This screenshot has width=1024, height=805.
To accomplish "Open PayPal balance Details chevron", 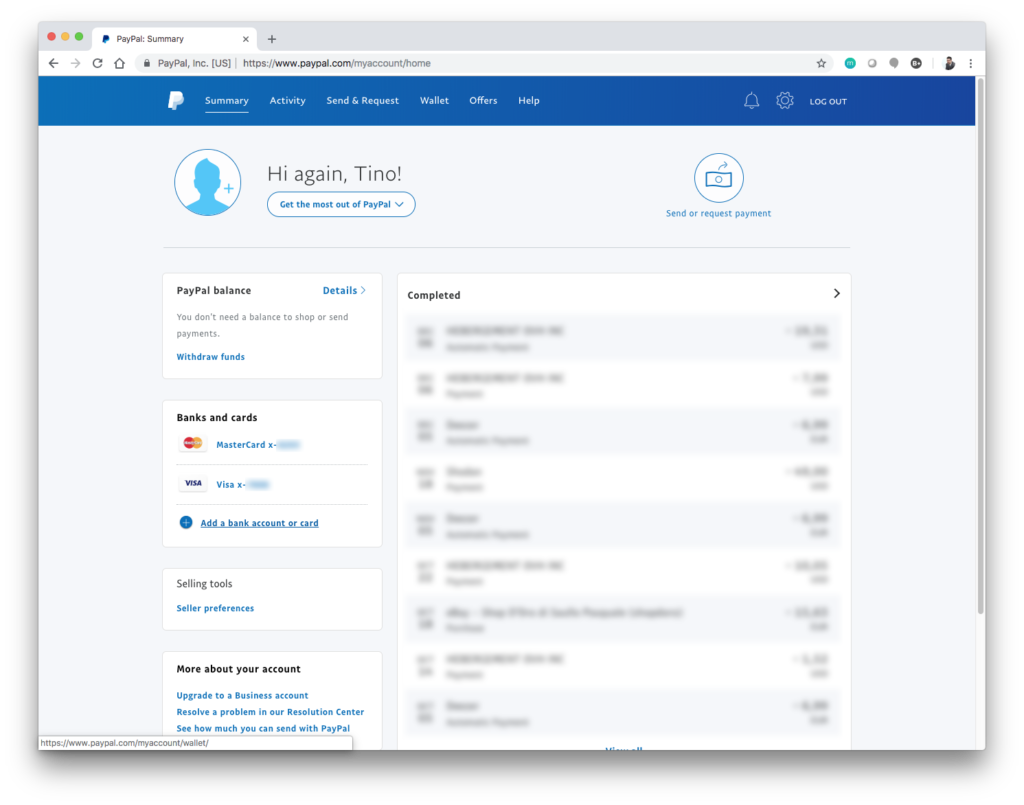I will click(344, 291).
